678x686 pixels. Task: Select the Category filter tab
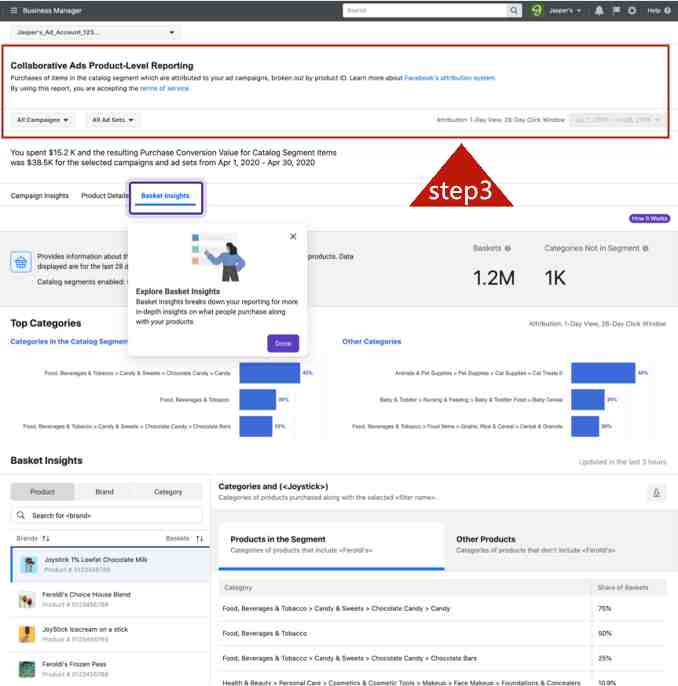click(x=168, y=492)
